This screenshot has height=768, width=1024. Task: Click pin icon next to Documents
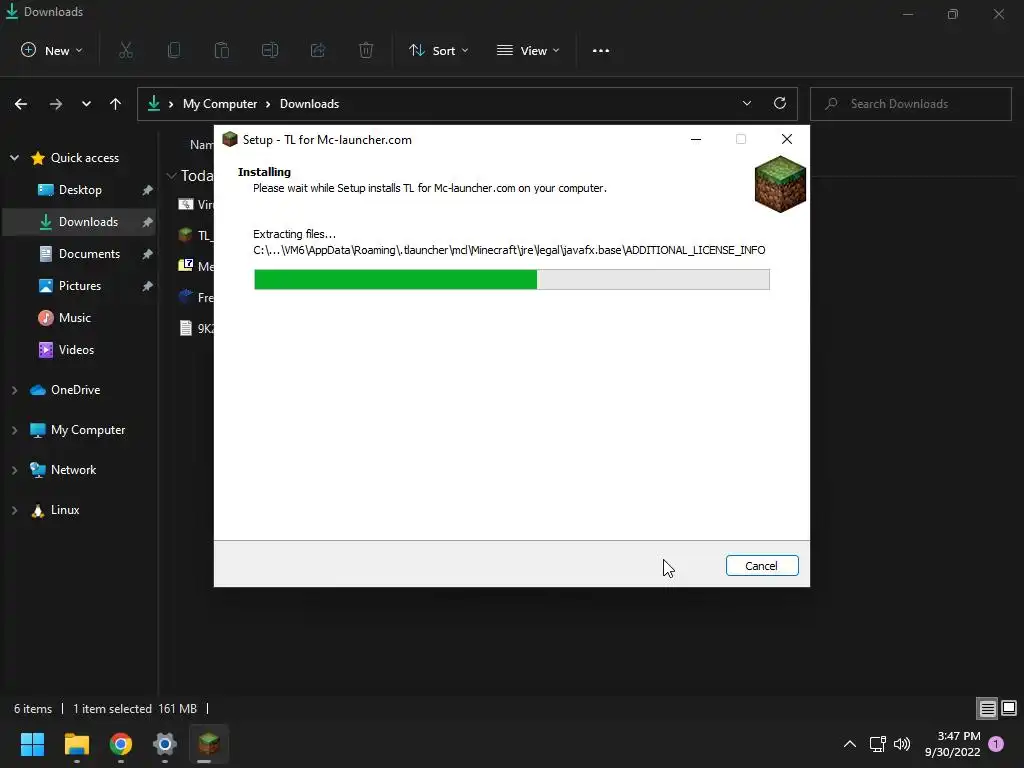click(x=148, y=253)
